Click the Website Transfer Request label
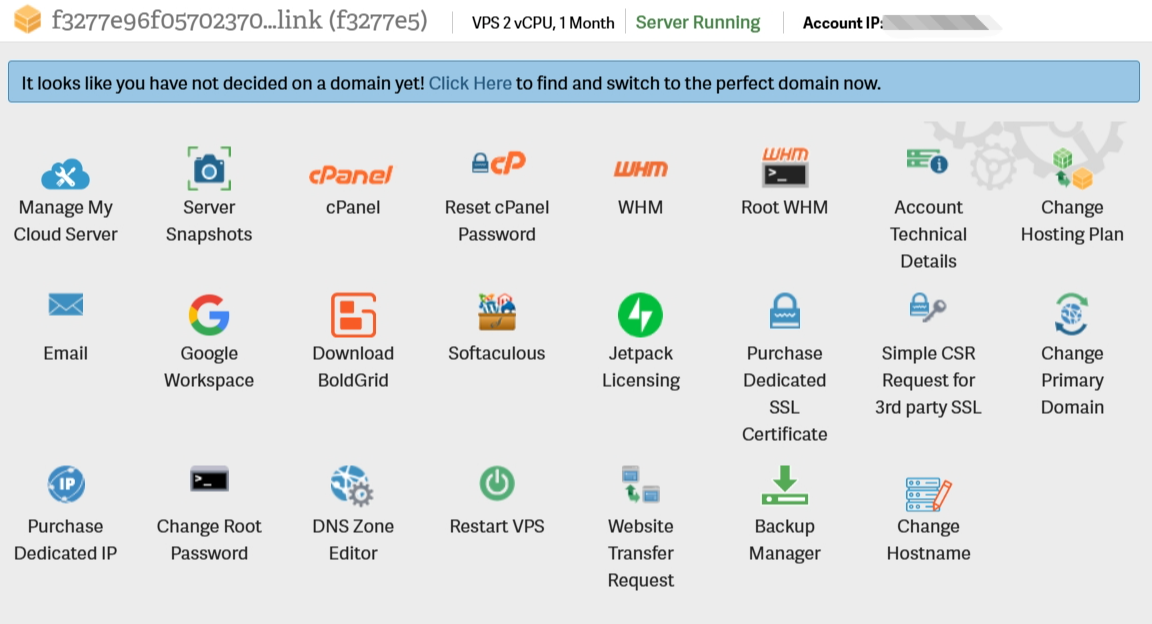This screenshot has height=624, width=1152. (x=641, y=553)
